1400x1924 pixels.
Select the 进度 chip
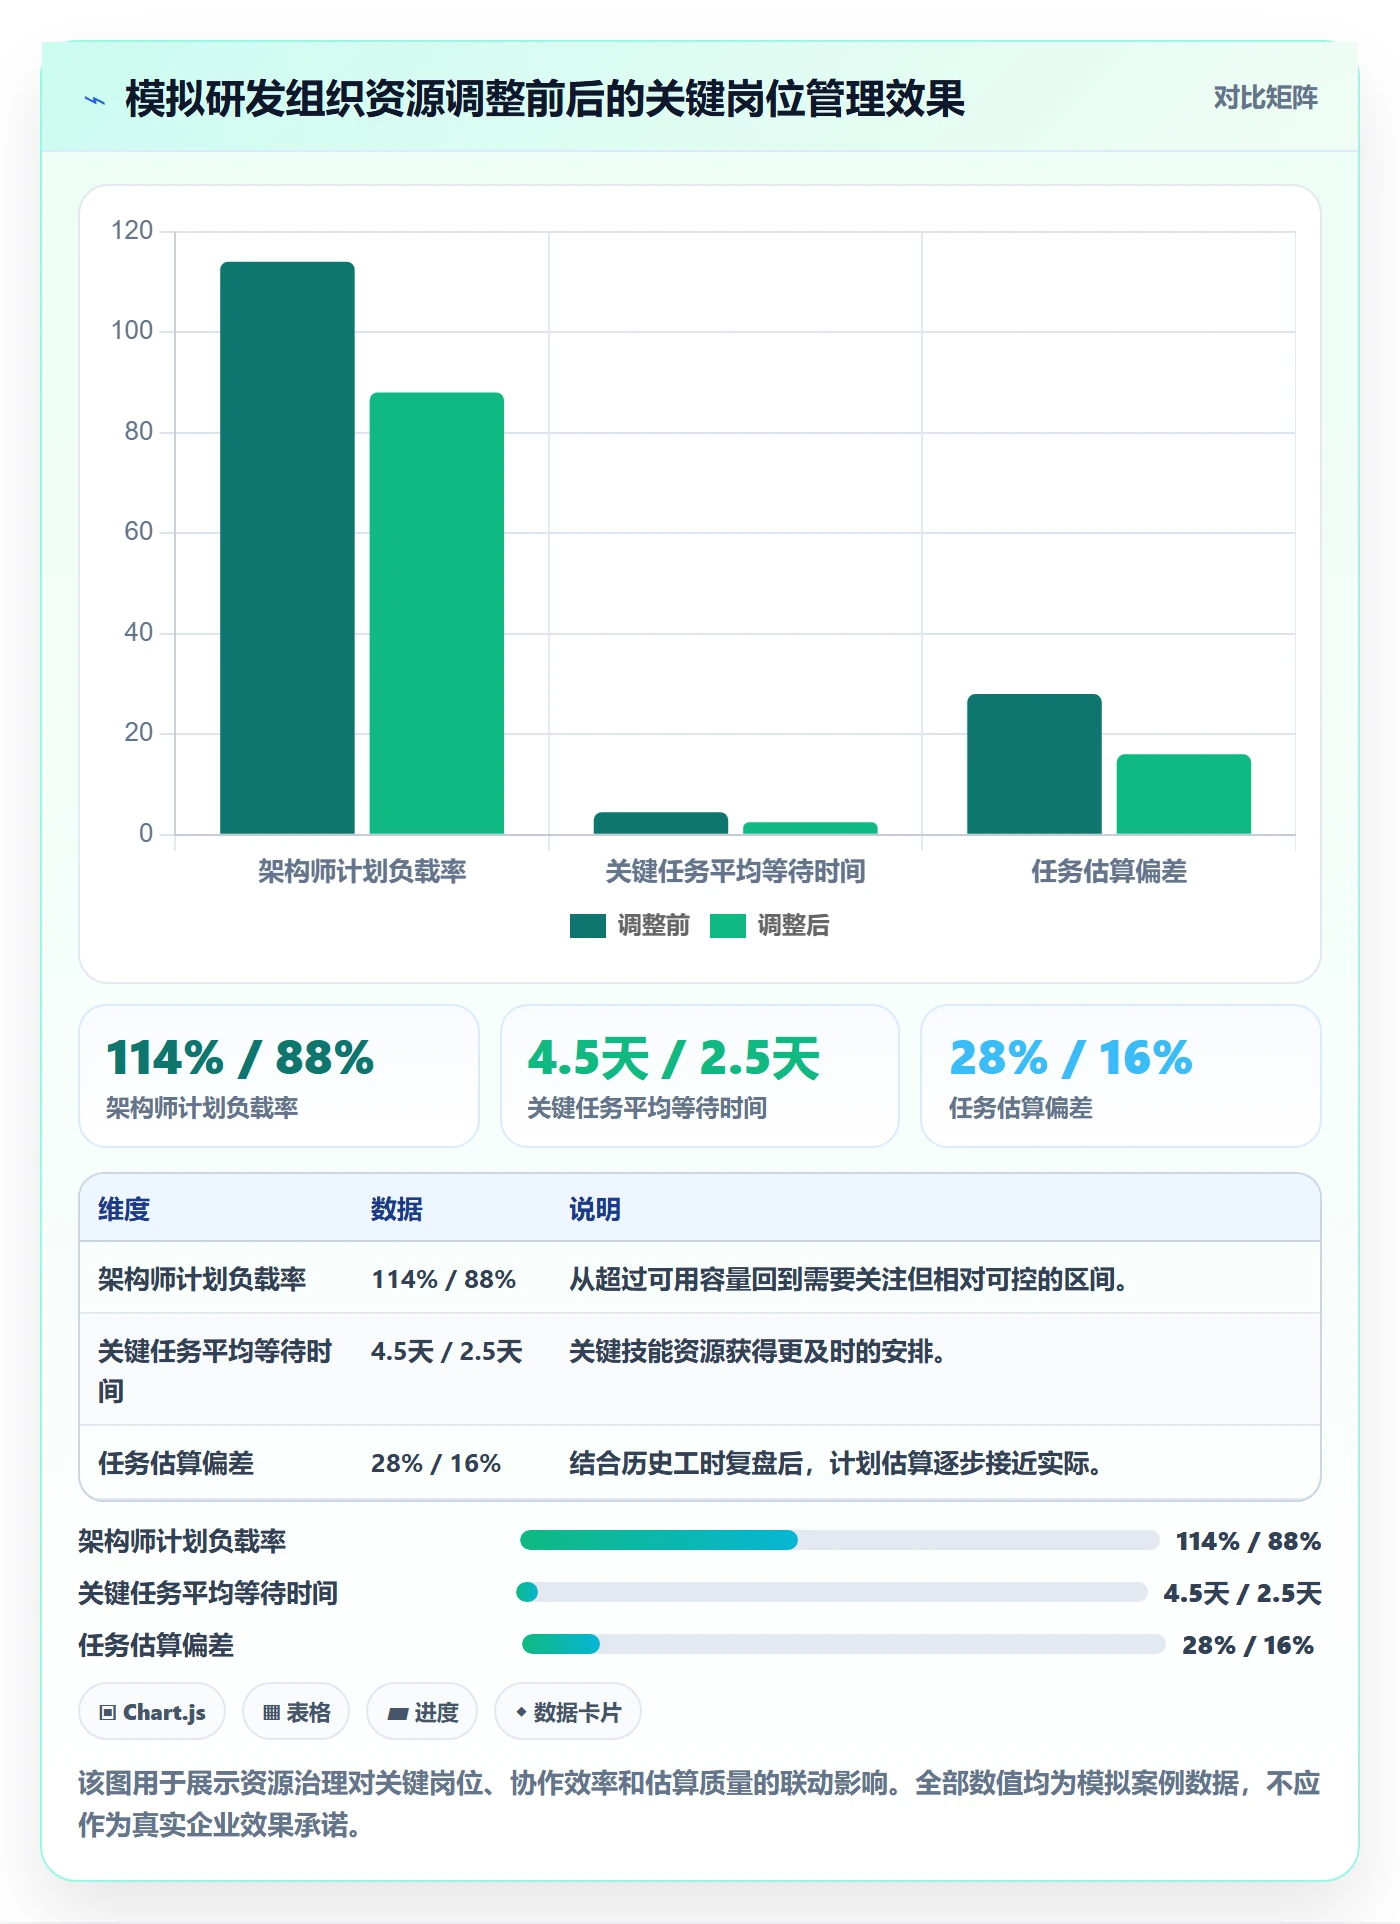click(x=422, y=1712)
